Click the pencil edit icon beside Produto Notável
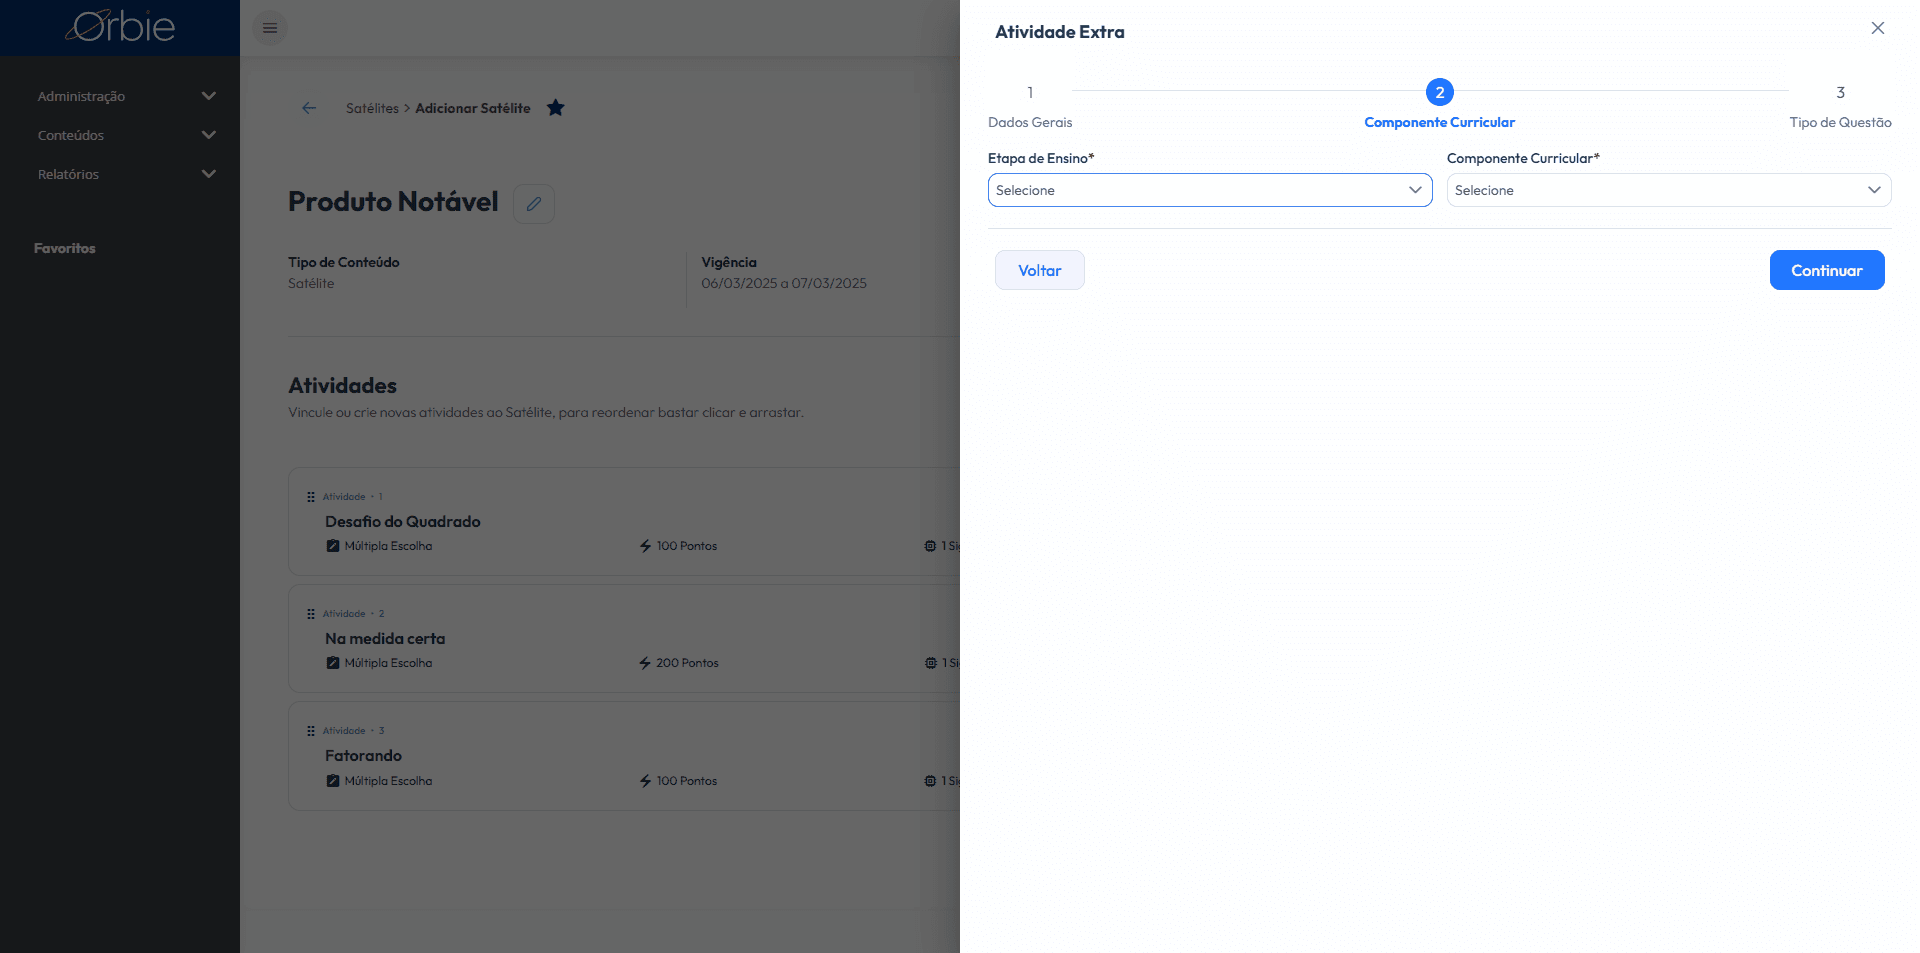Image resolution: width=1920 pixels, height=953 pixels. click(534, 204)
